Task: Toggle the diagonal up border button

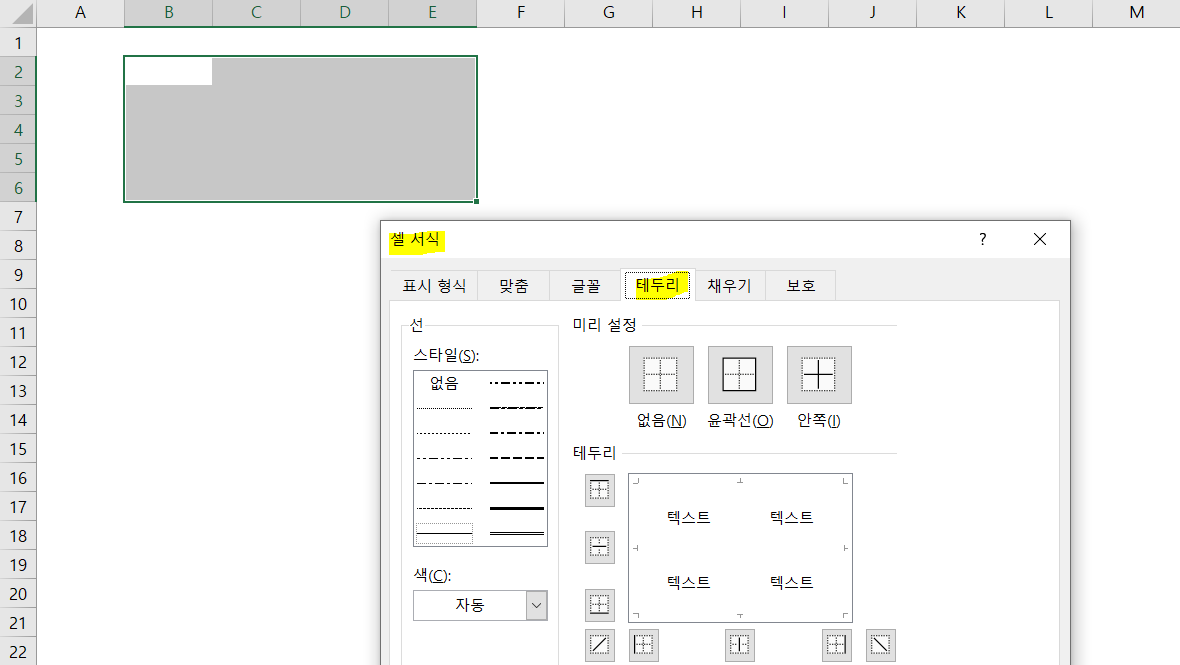Action: 600,645
